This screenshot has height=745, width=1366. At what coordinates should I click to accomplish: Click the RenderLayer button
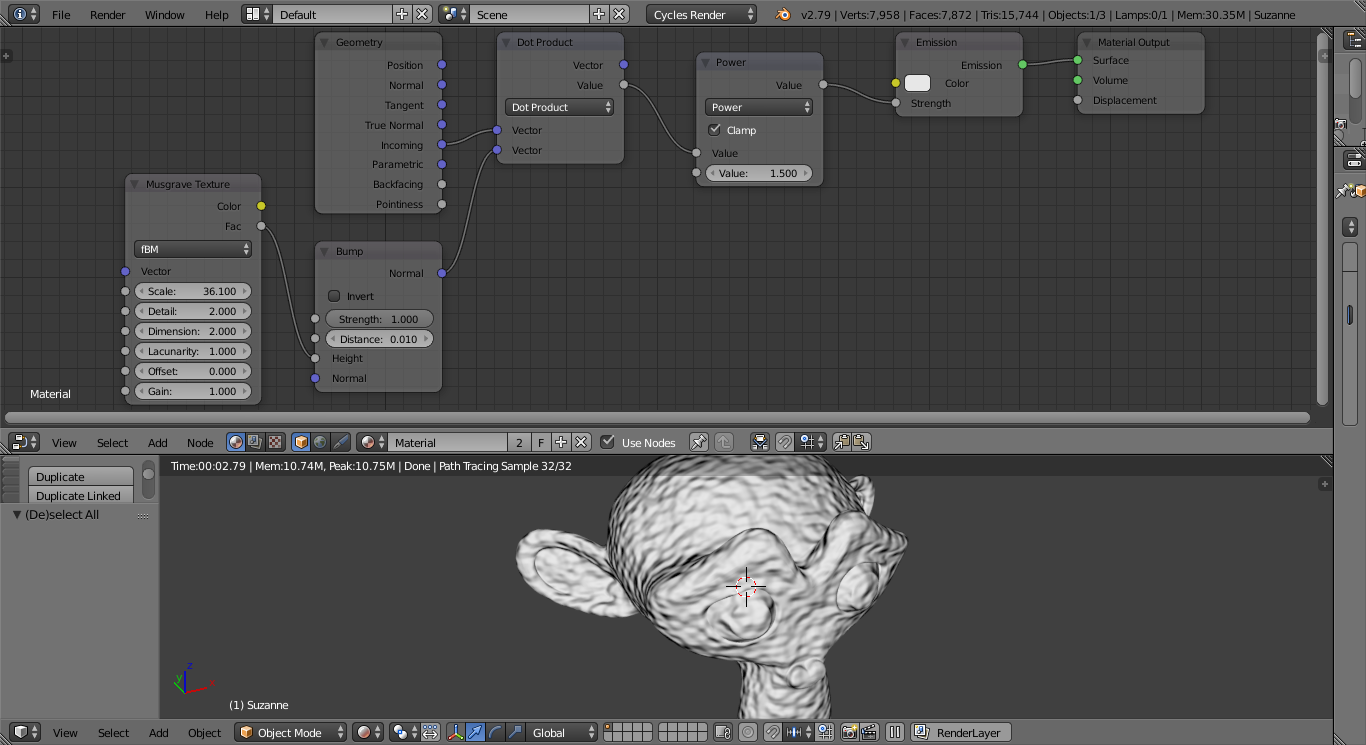tap(961, 732)
